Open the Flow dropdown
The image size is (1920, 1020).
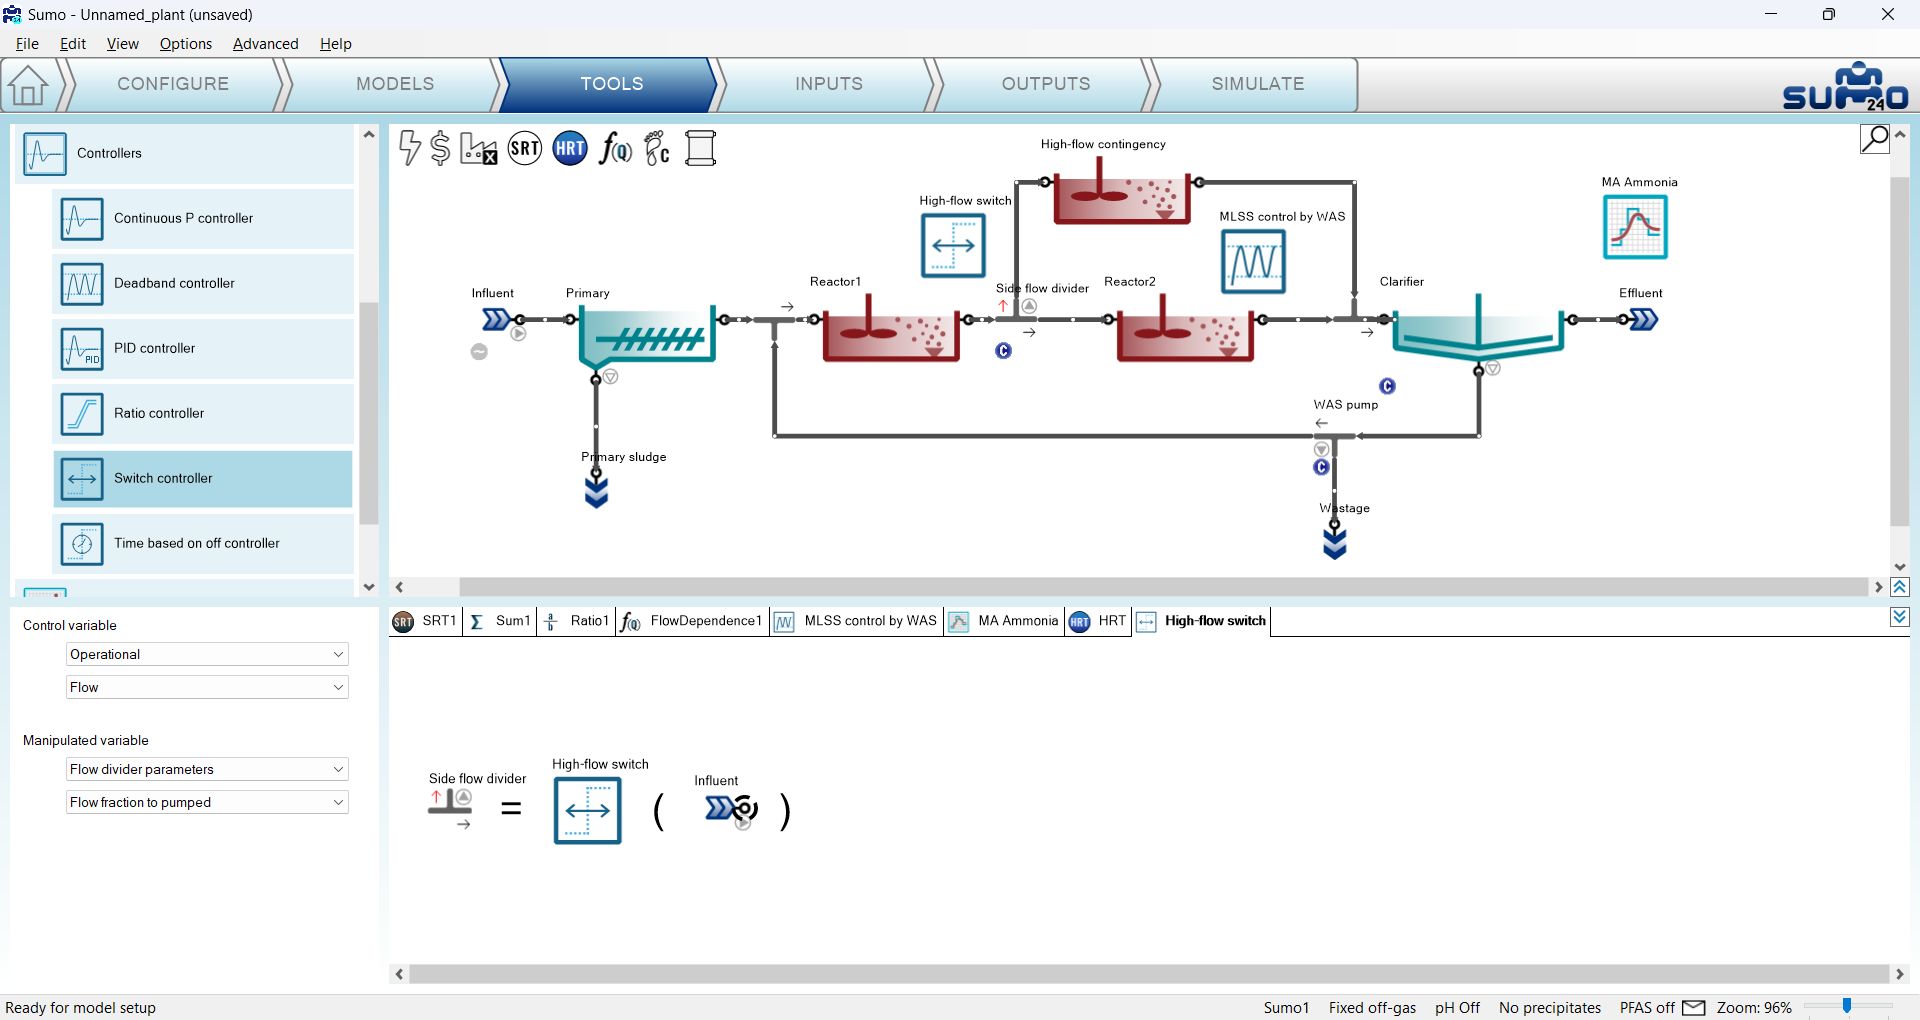207,687
